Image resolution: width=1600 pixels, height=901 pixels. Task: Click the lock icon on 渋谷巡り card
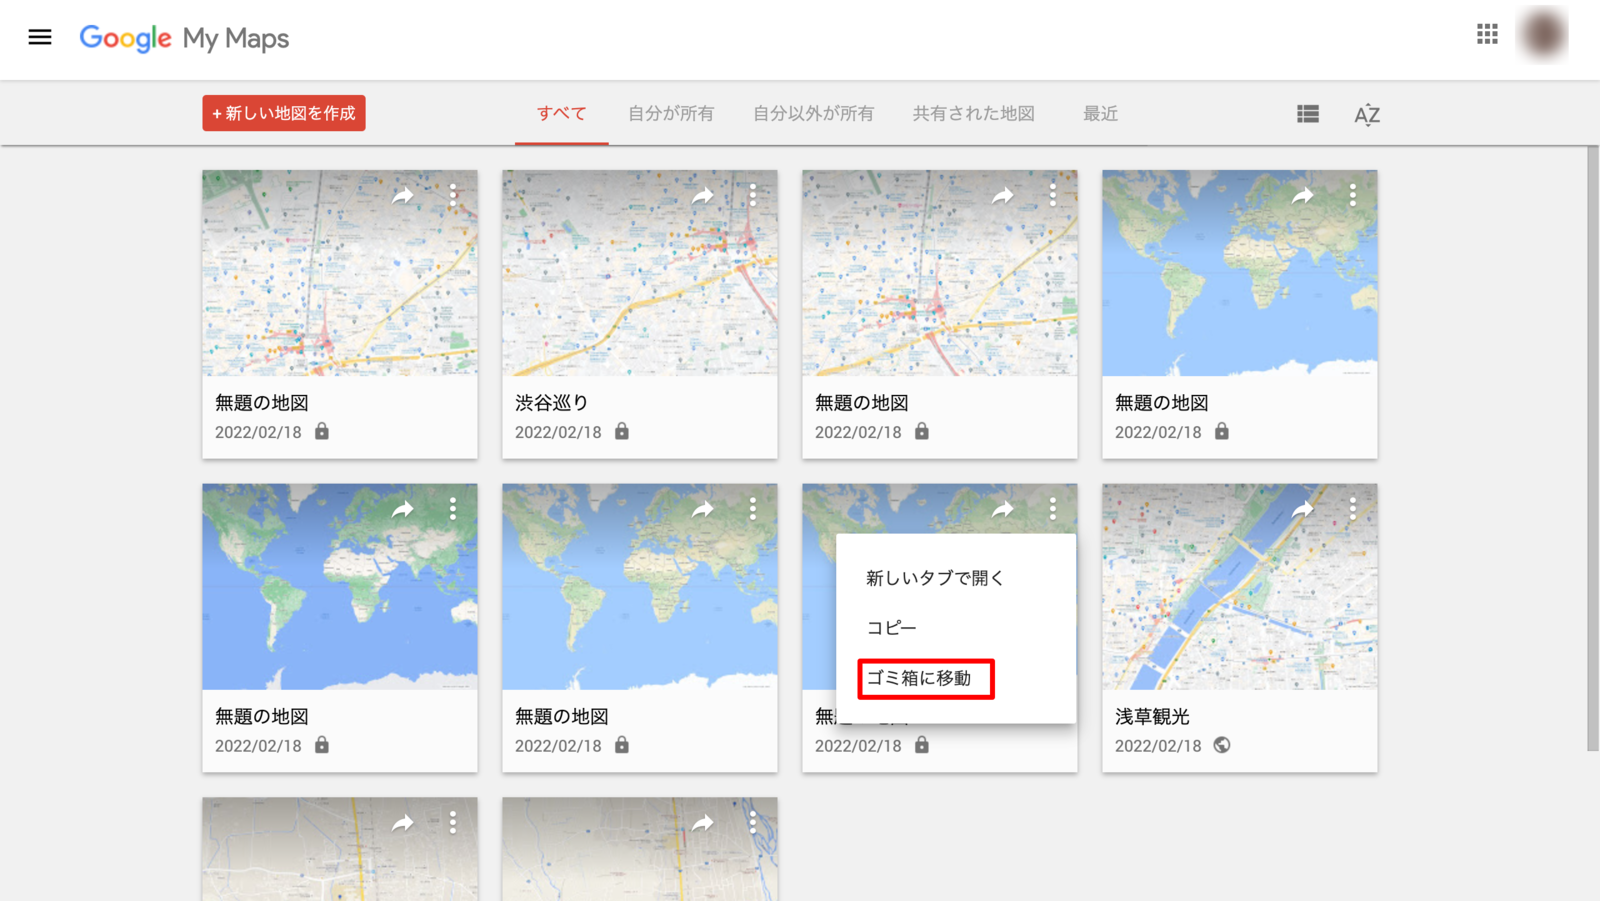[622, 431]
